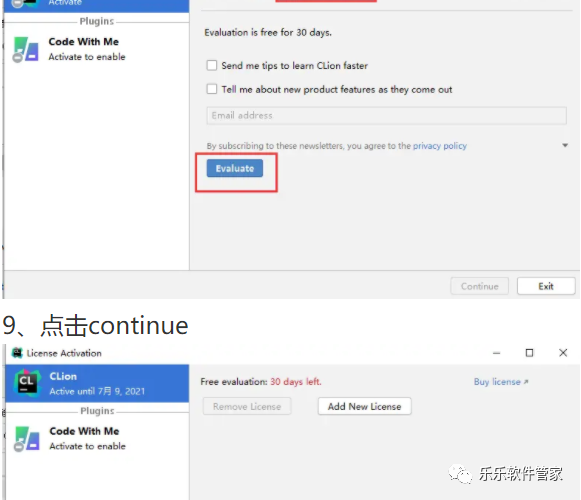This screenshot has width=581, height=500.
Task: Select CLion Active until 7月 9, 2021 text
Action: click(x=97, y=384)
